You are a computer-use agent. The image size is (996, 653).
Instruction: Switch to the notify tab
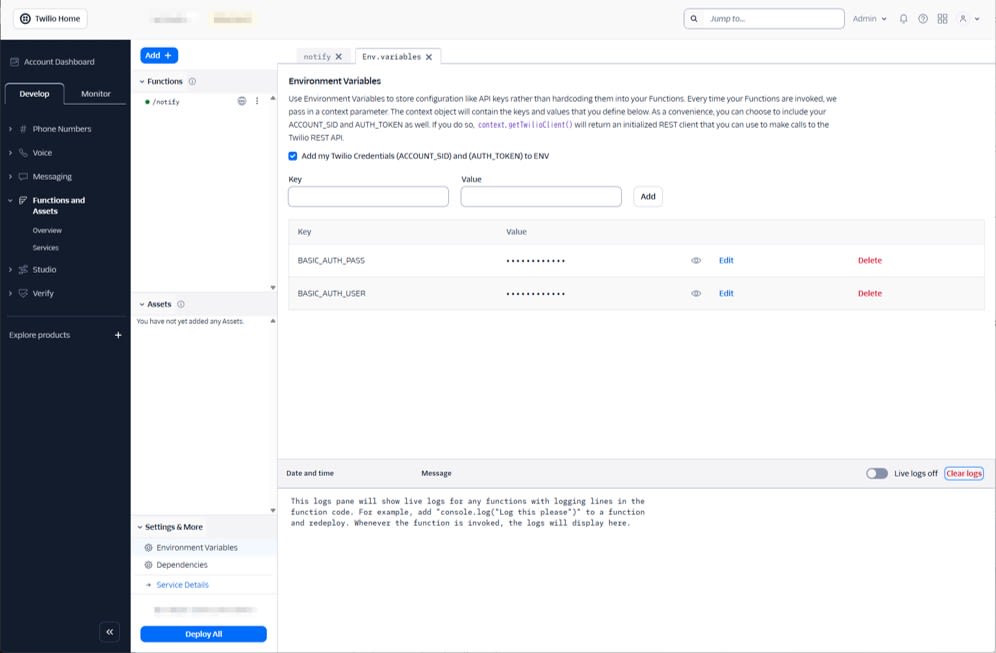tap(318, 57)
